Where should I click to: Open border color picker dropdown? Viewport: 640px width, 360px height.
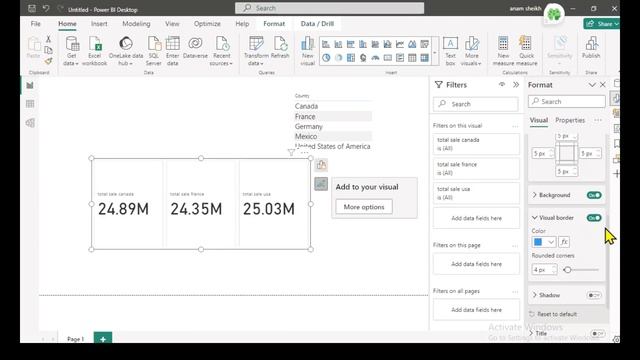click(551, 242)
